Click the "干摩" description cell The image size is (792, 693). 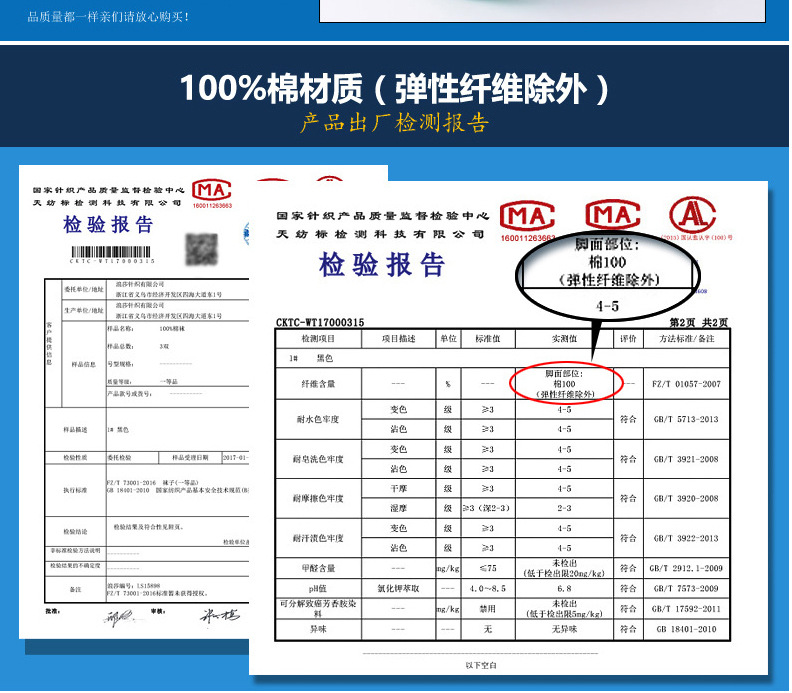(399, 489)
